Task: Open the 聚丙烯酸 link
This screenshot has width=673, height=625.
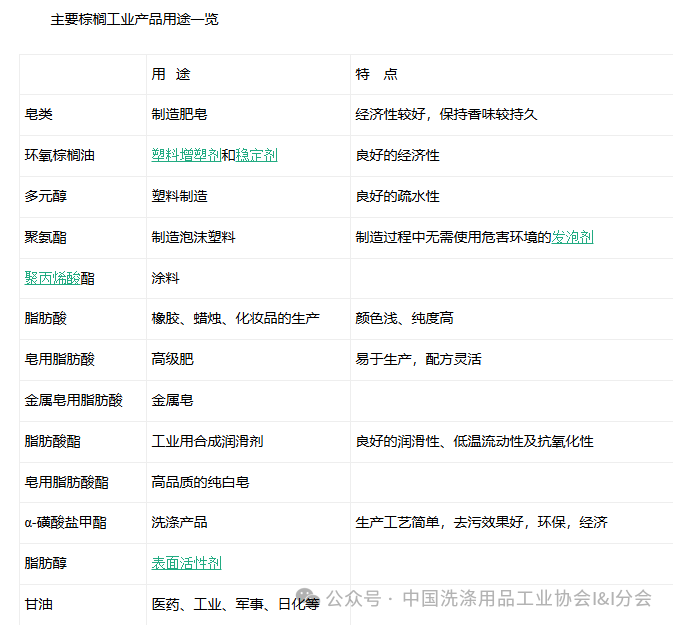Action: (x=53, y=278)
